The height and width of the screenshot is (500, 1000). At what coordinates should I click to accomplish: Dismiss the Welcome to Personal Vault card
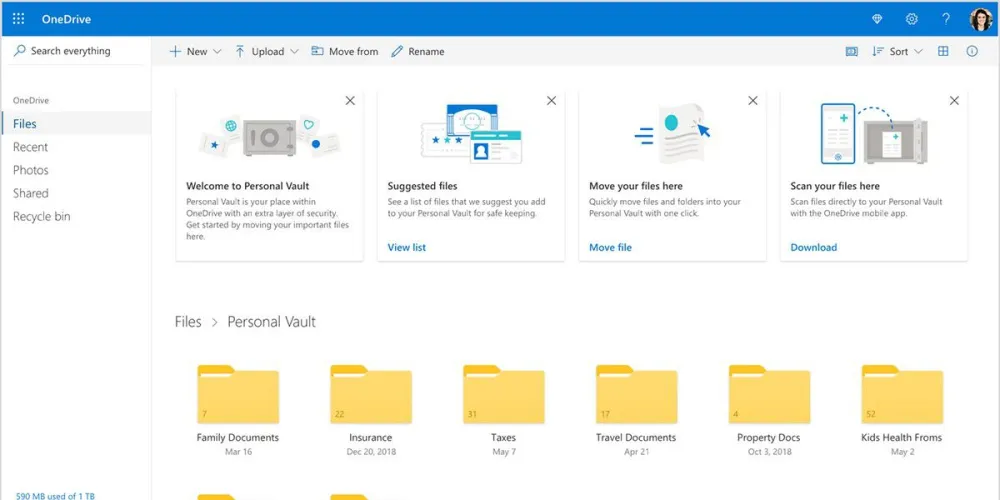tap(349, 101)
